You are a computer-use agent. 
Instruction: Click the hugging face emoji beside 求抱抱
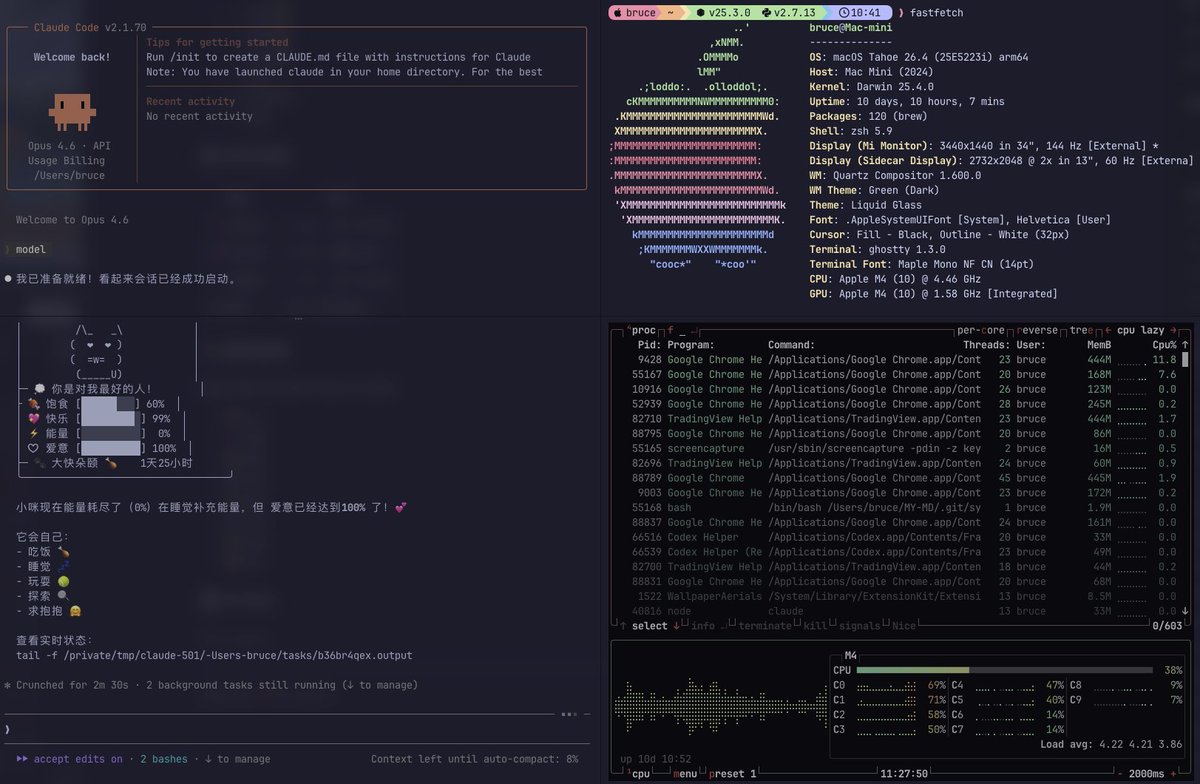coord(76,611)
